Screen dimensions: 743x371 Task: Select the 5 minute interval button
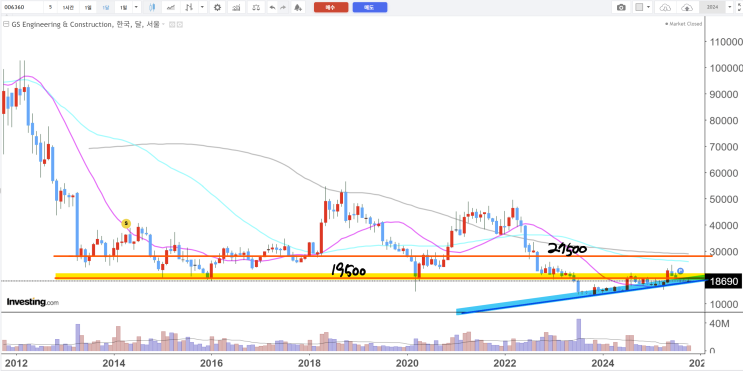pyautogui.click(x=50, y=7)
